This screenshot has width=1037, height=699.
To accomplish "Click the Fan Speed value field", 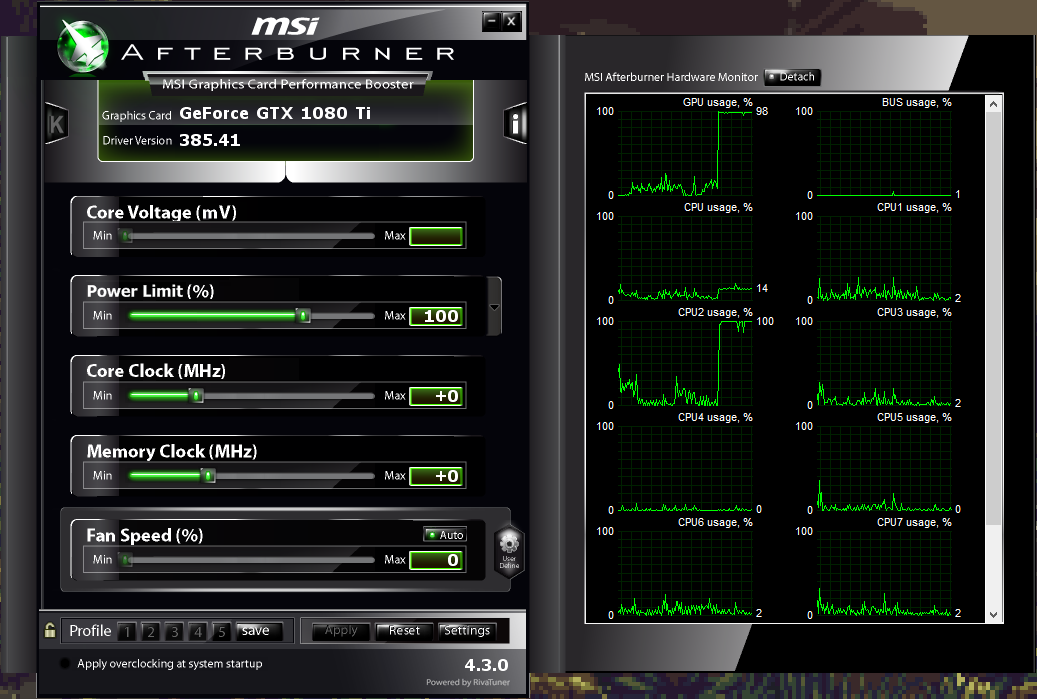I will (x=436, y=560).
